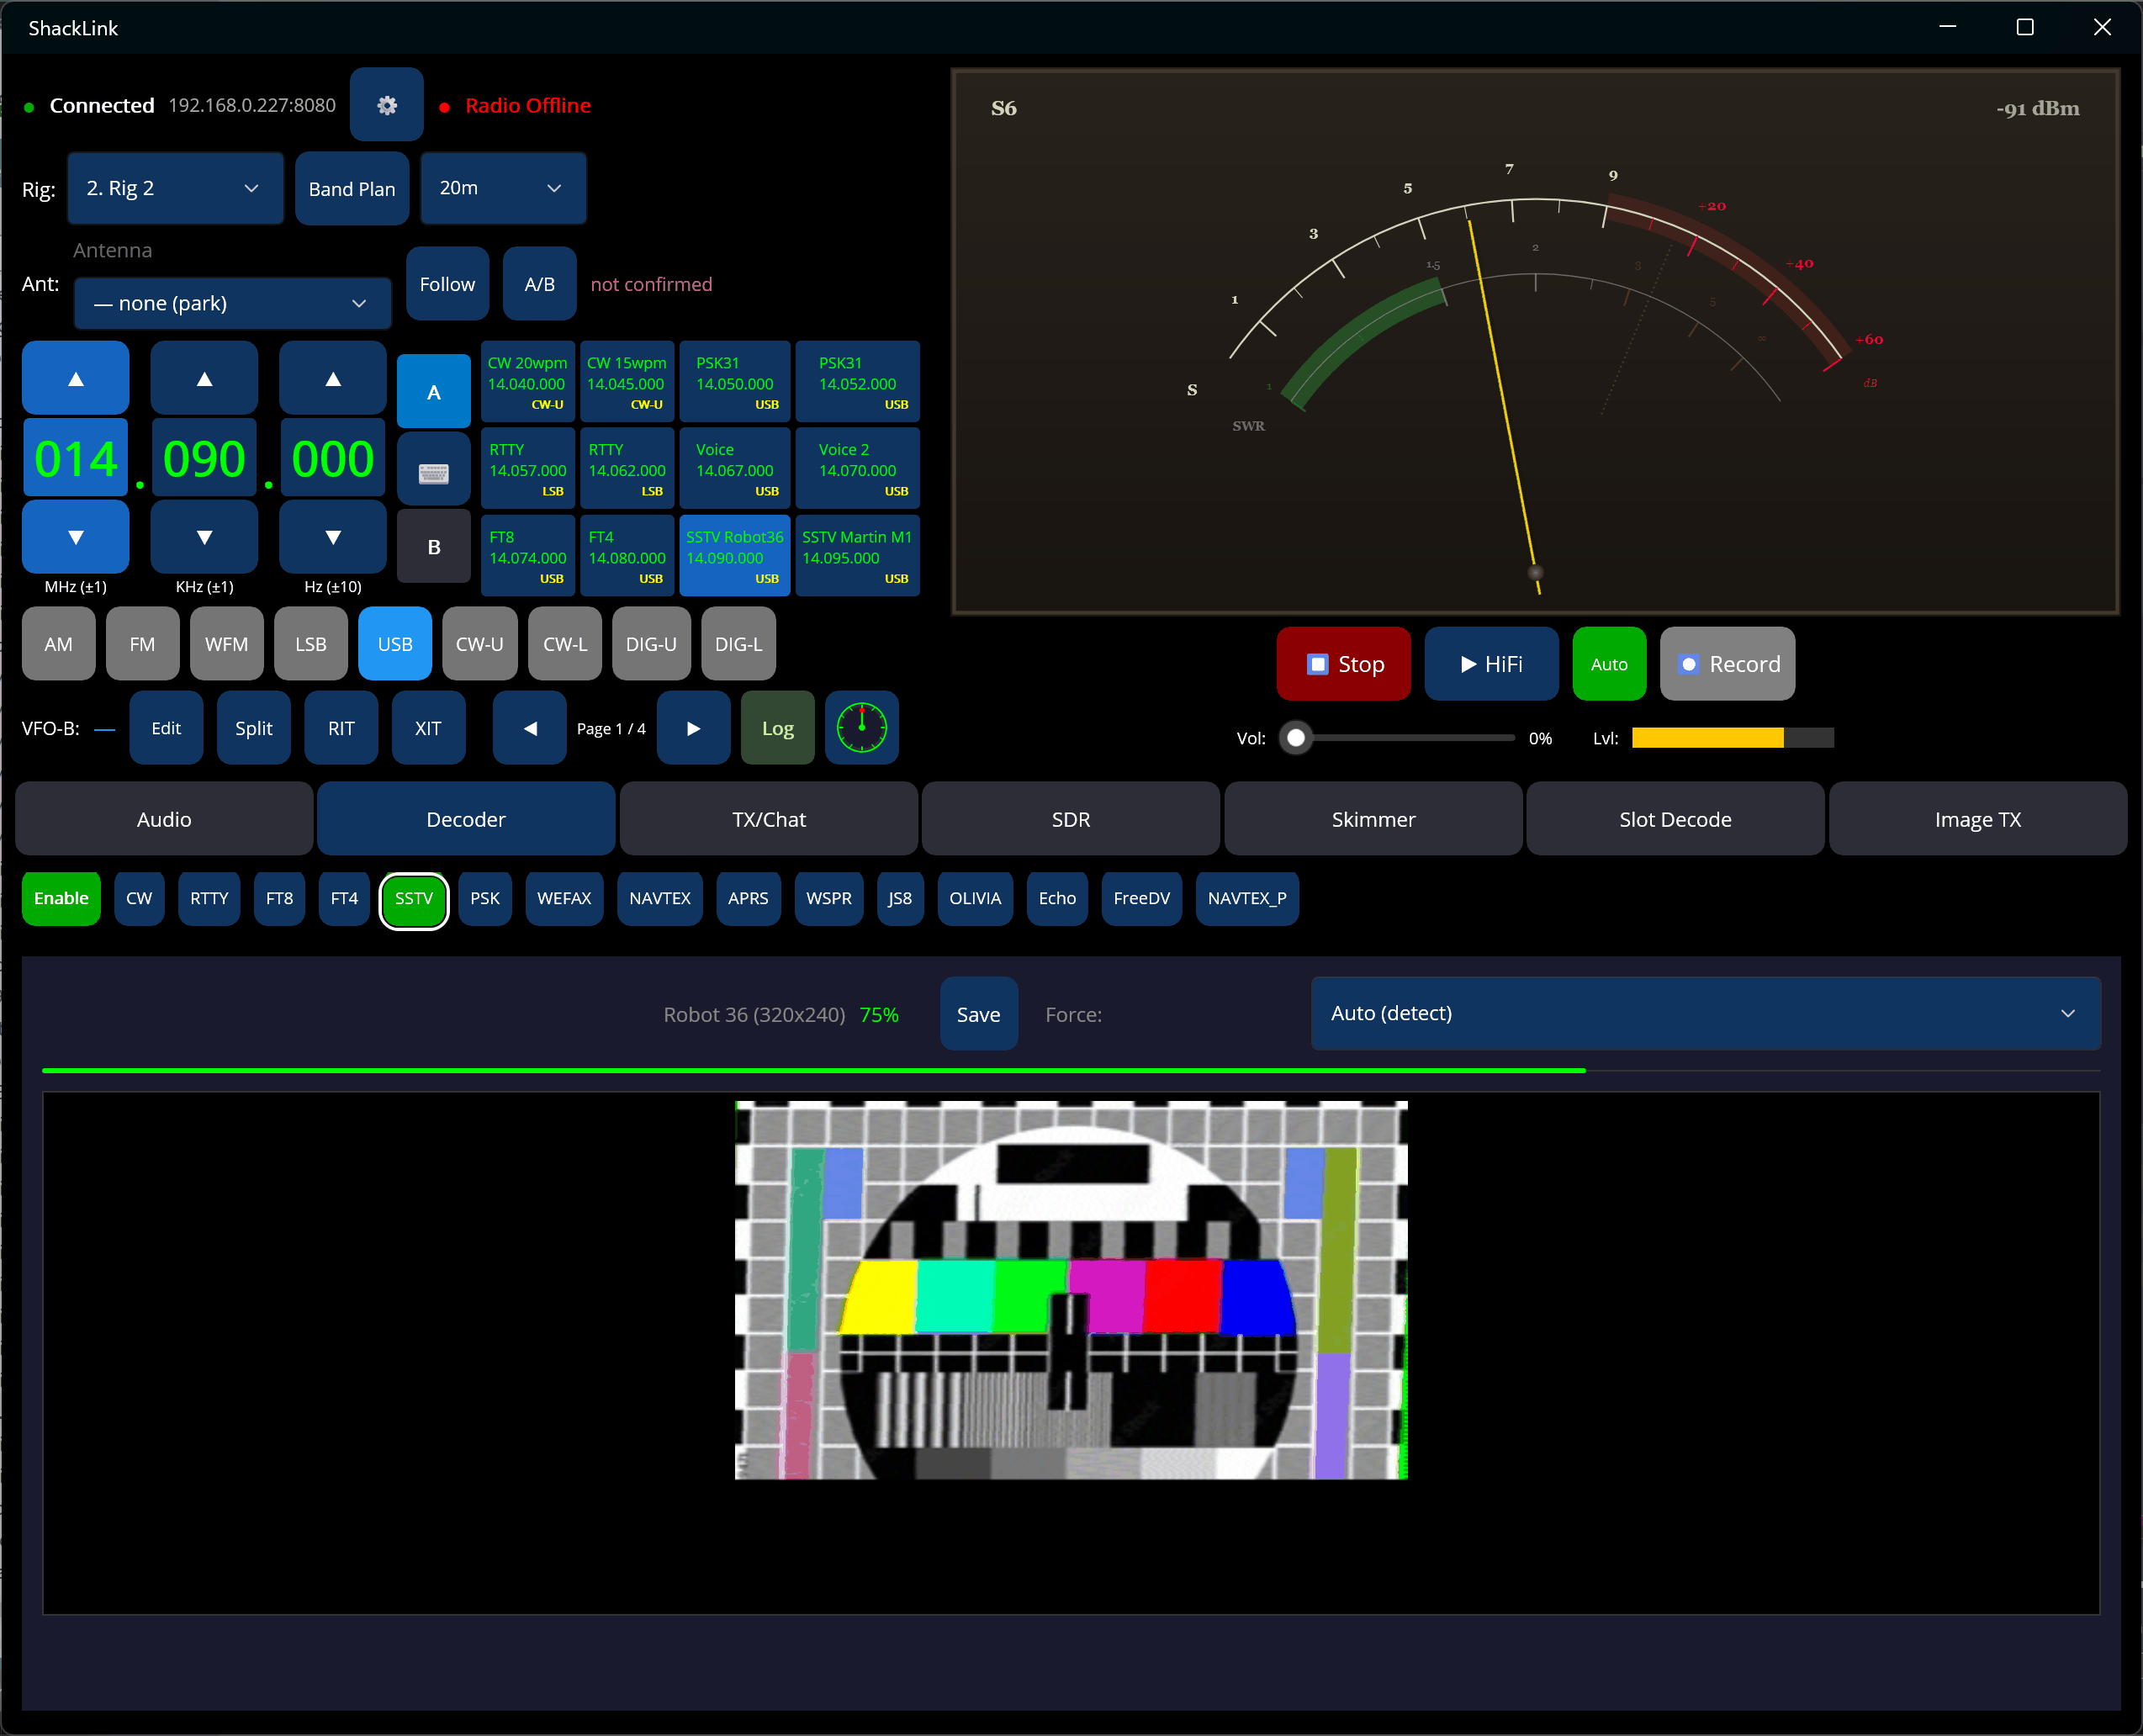The image size is (2143, 1736).
Task: Select VFO A
Action: 434,392
